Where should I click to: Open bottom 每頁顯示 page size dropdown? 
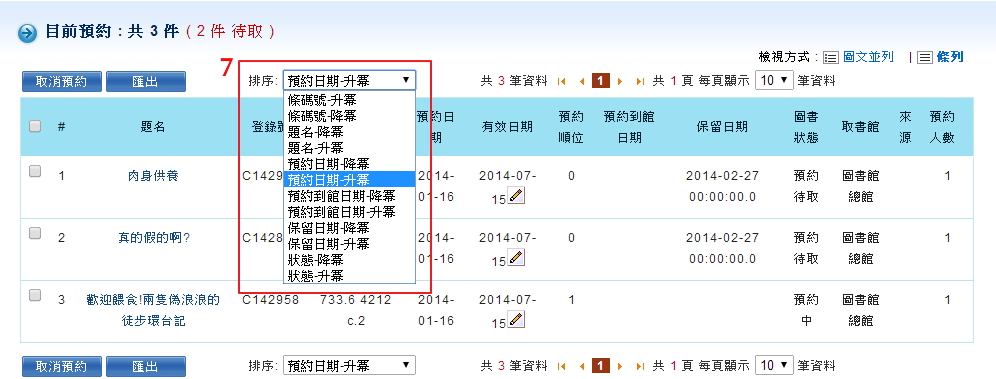774,365
